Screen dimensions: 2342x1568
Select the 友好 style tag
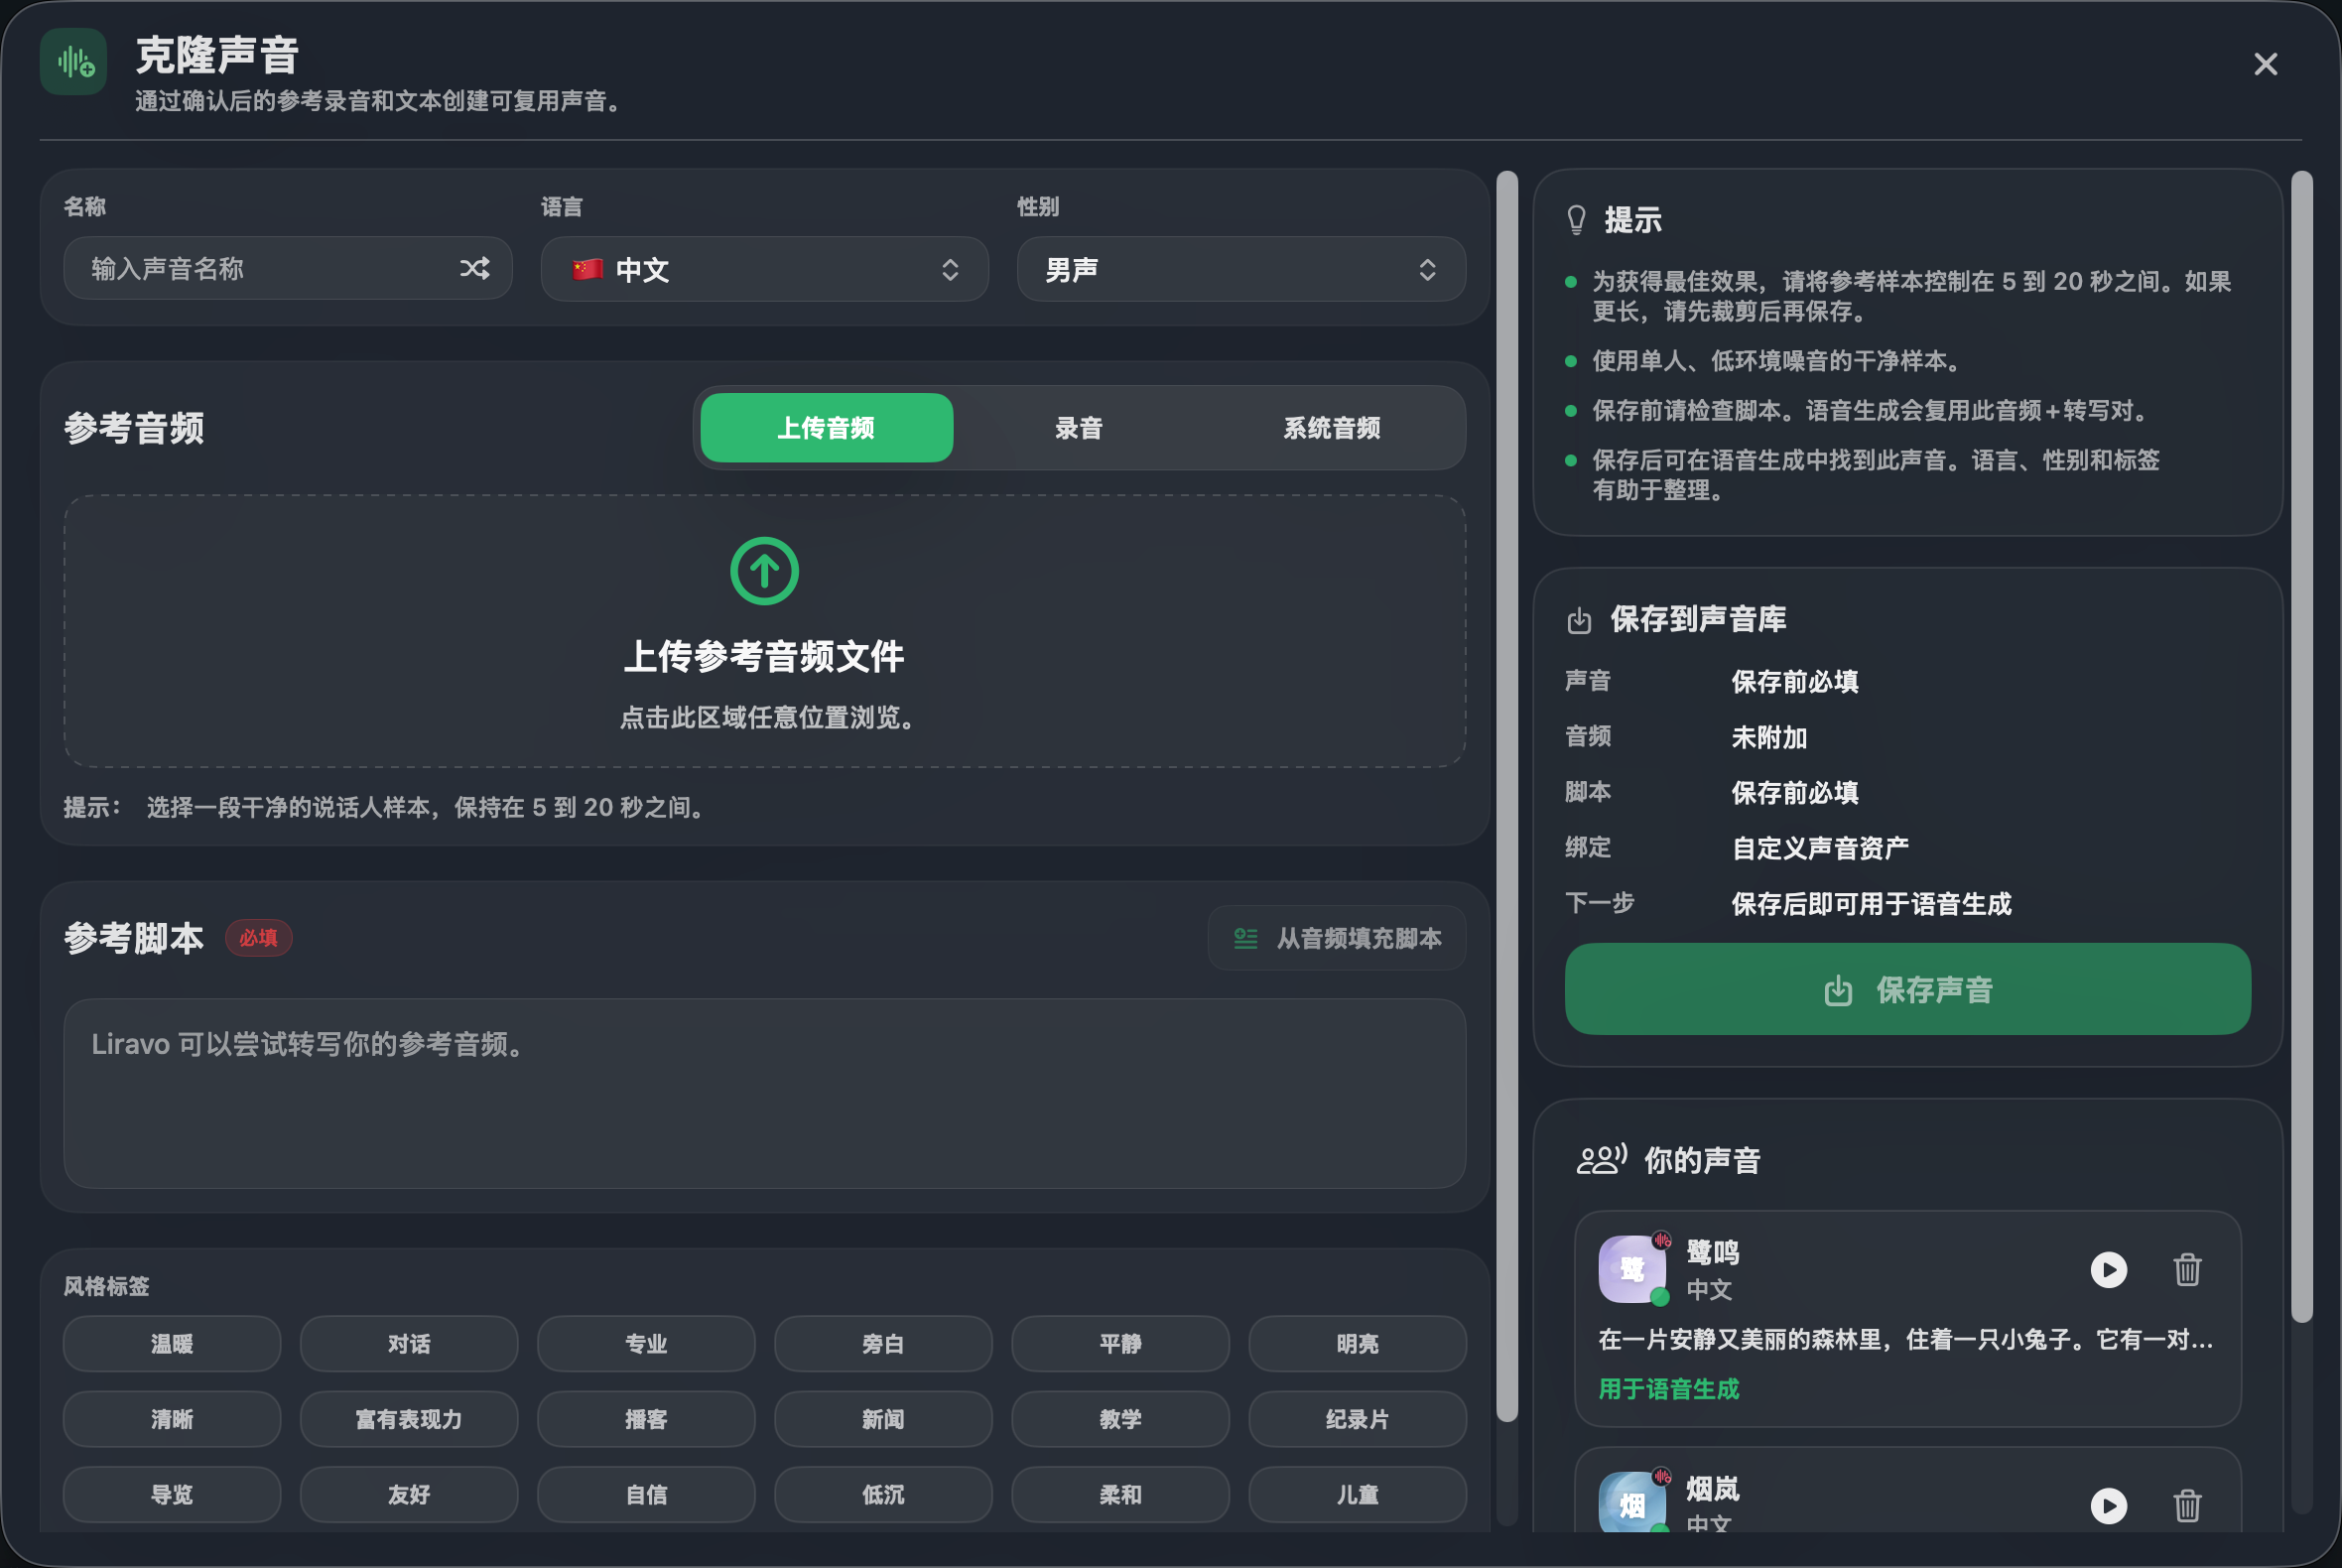pos(409,1495)
